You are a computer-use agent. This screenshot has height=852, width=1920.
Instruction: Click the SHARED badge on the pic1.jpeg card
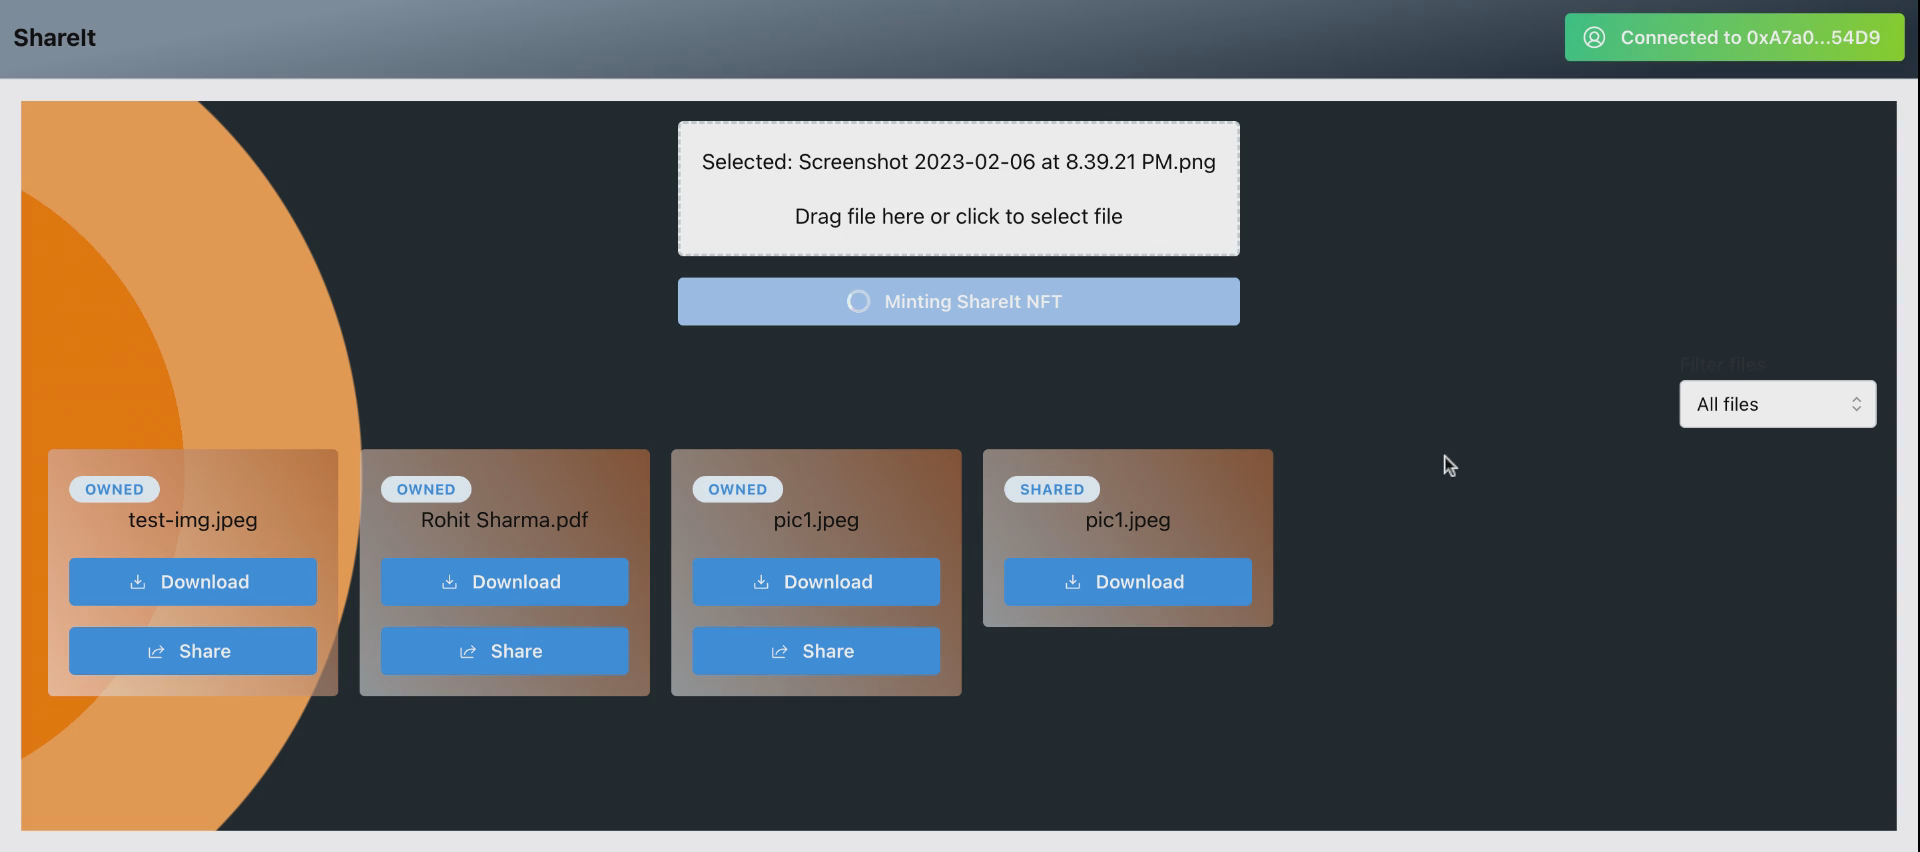pos(1052,489)
